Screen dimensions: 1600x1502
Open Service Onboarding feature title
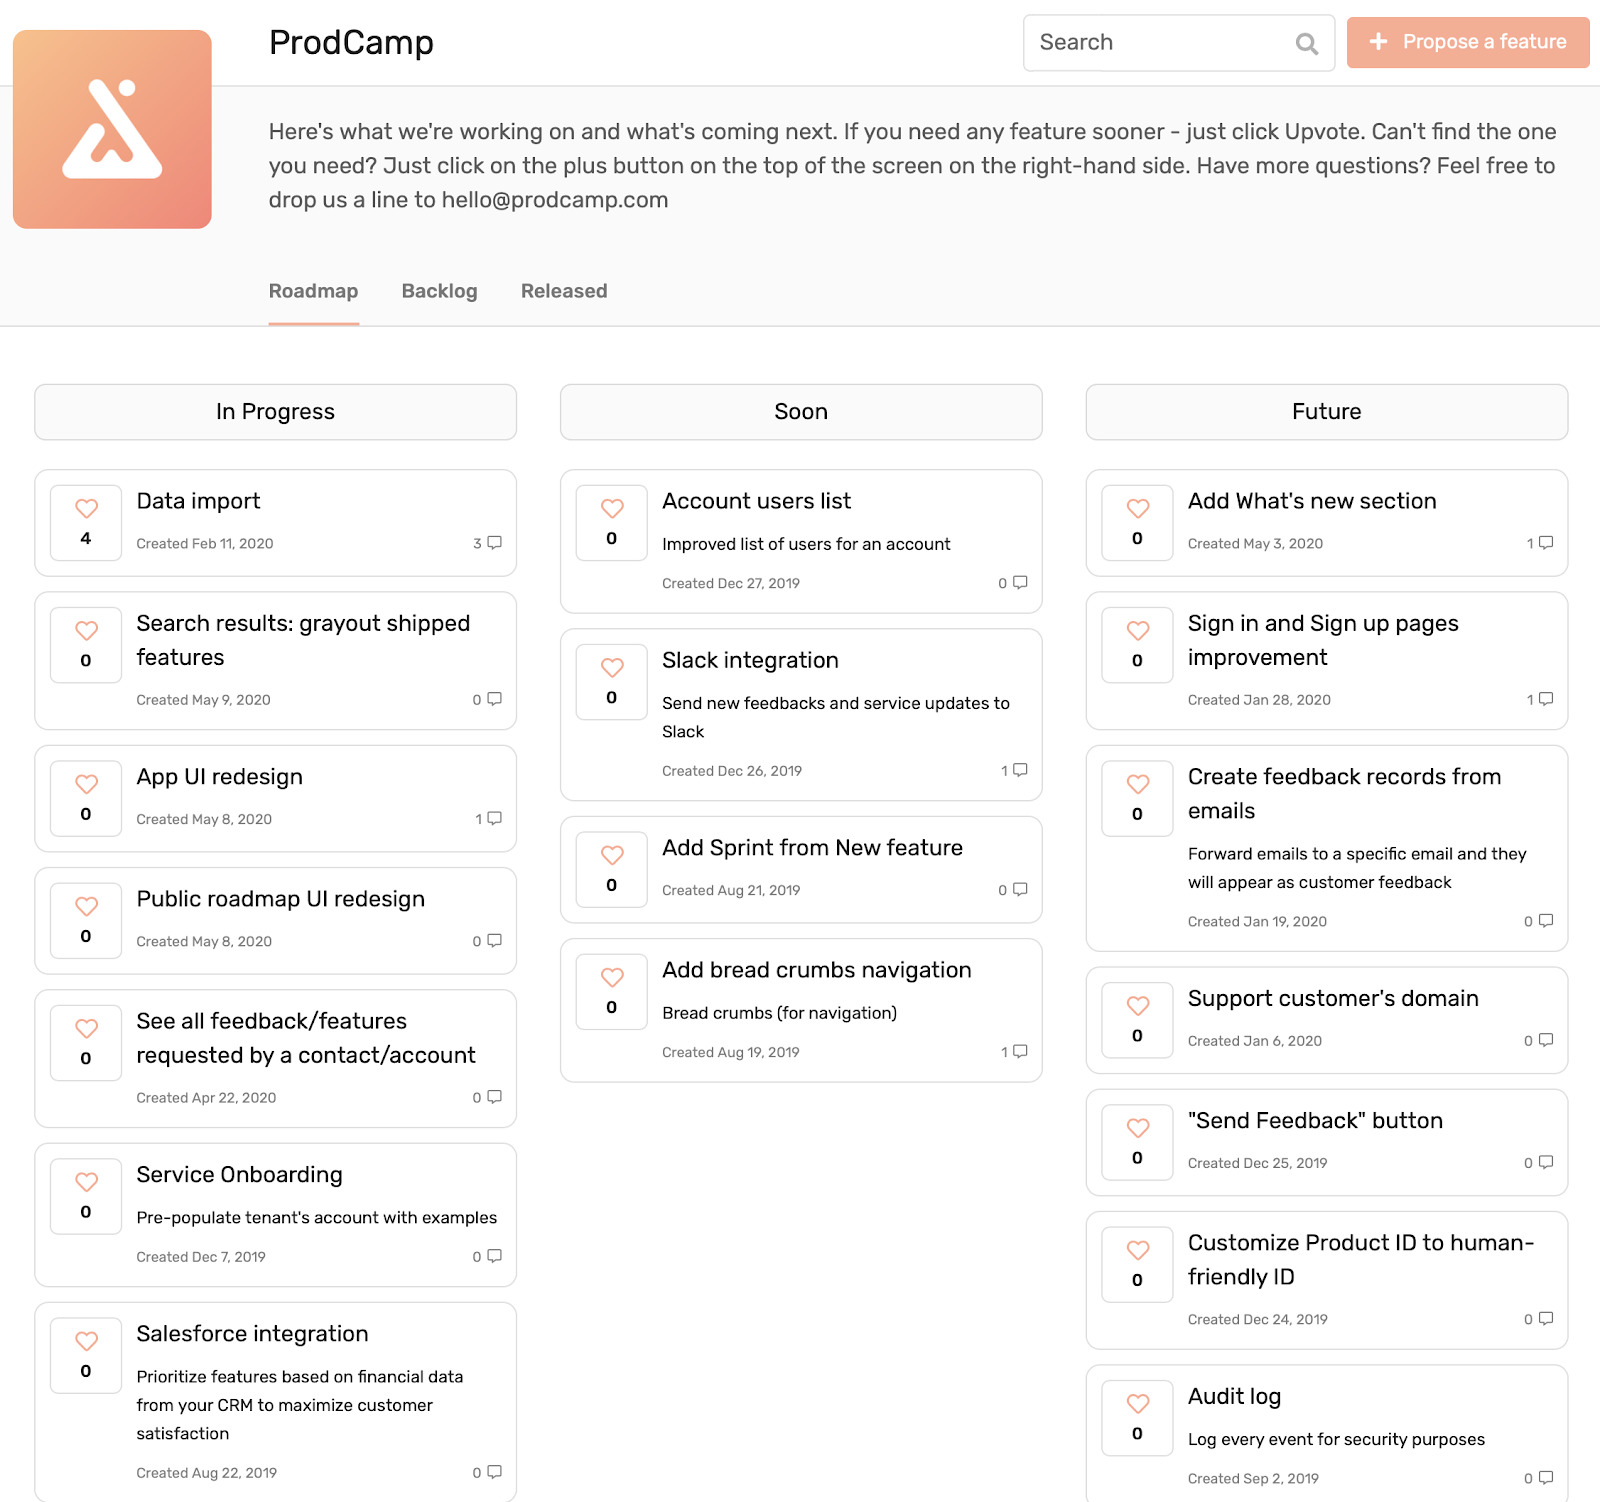239,1175
